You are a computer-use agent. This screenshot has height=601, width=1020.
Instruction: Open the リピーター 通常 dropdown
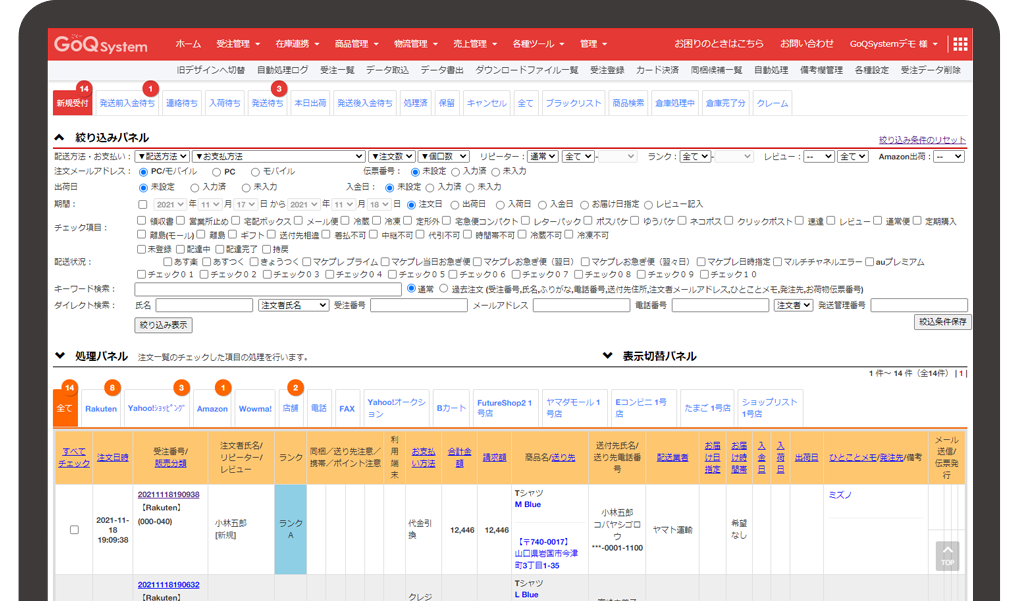(543, 156)
